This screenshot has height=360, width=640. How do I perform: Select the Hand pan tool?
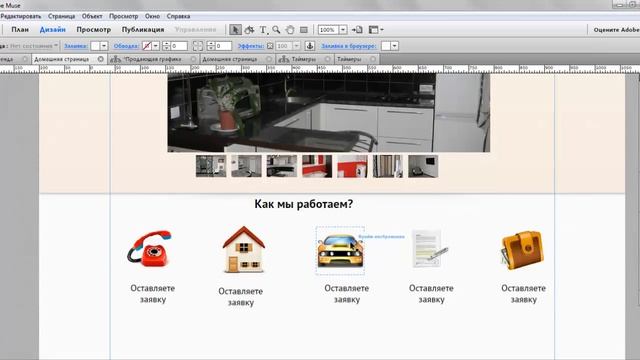point(290,30)
